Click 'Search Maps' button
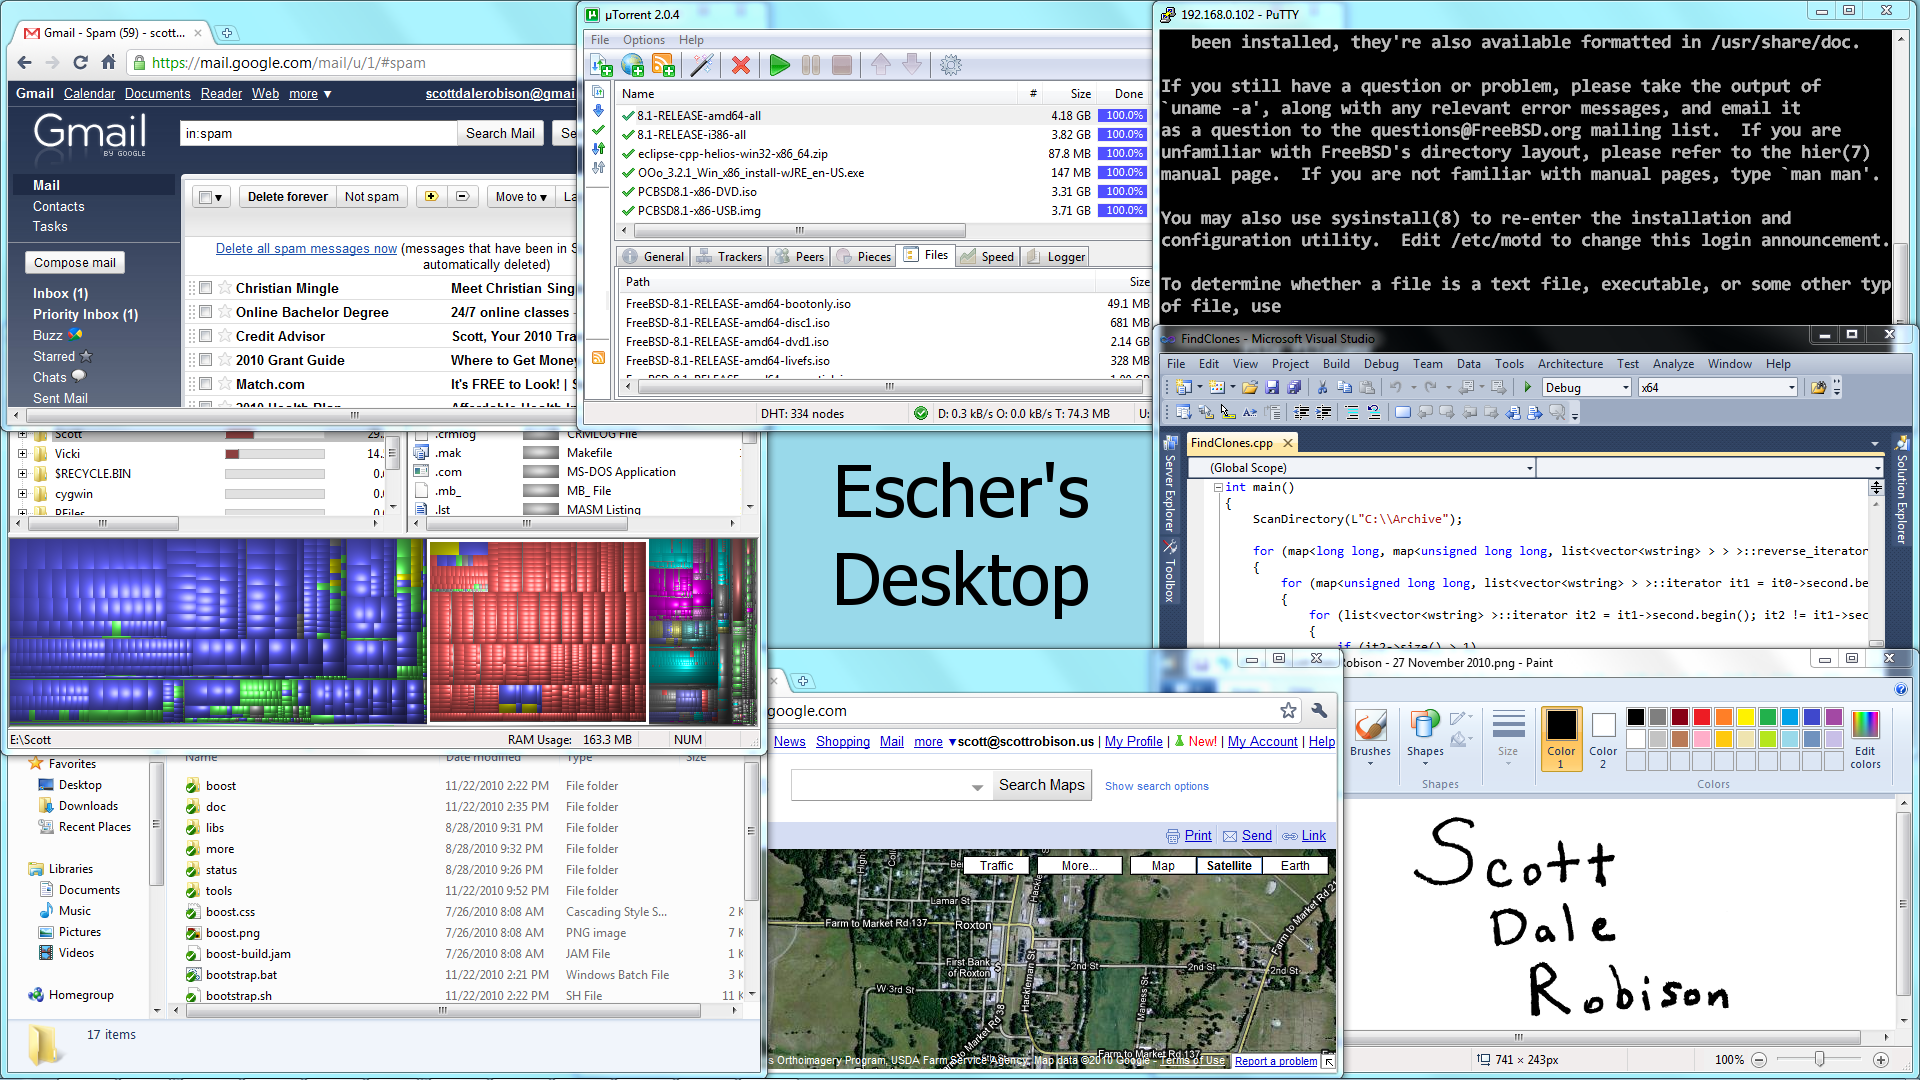The width and height of the screenshot is (1920, 1080). [x=1041, y=785]
